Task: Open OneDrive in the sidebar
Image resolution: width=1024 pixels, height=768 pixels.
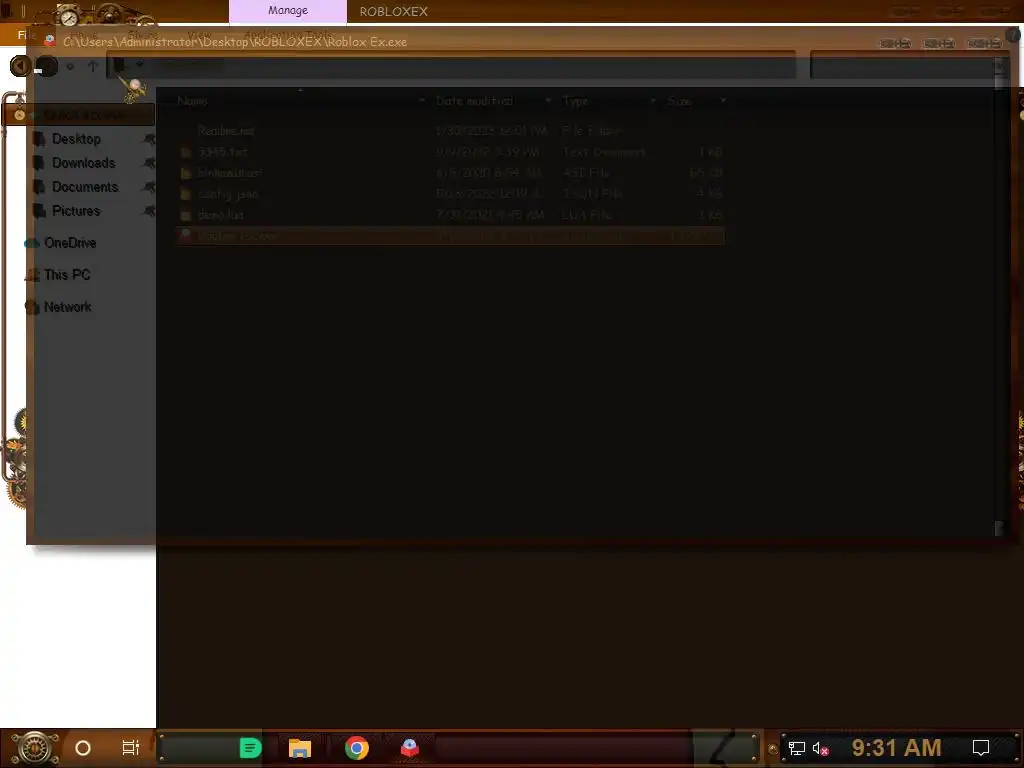Action: pyautogui.click(x=70, y=243)
